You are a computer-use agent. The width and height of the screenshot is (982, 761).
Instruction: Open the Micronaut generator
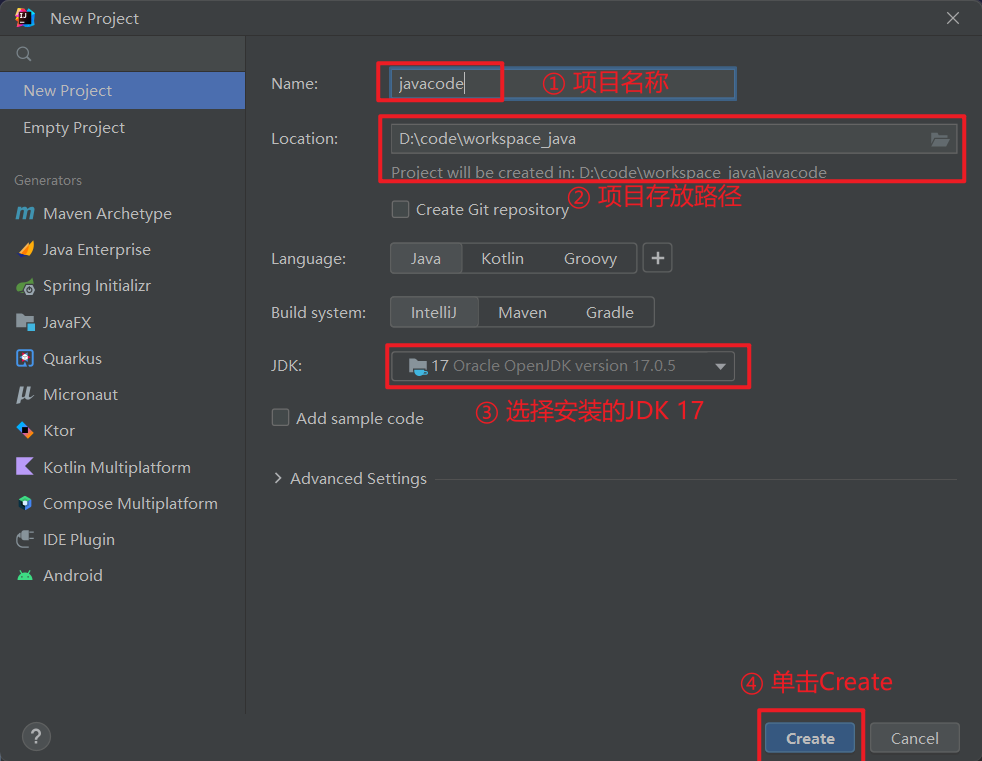123,395
